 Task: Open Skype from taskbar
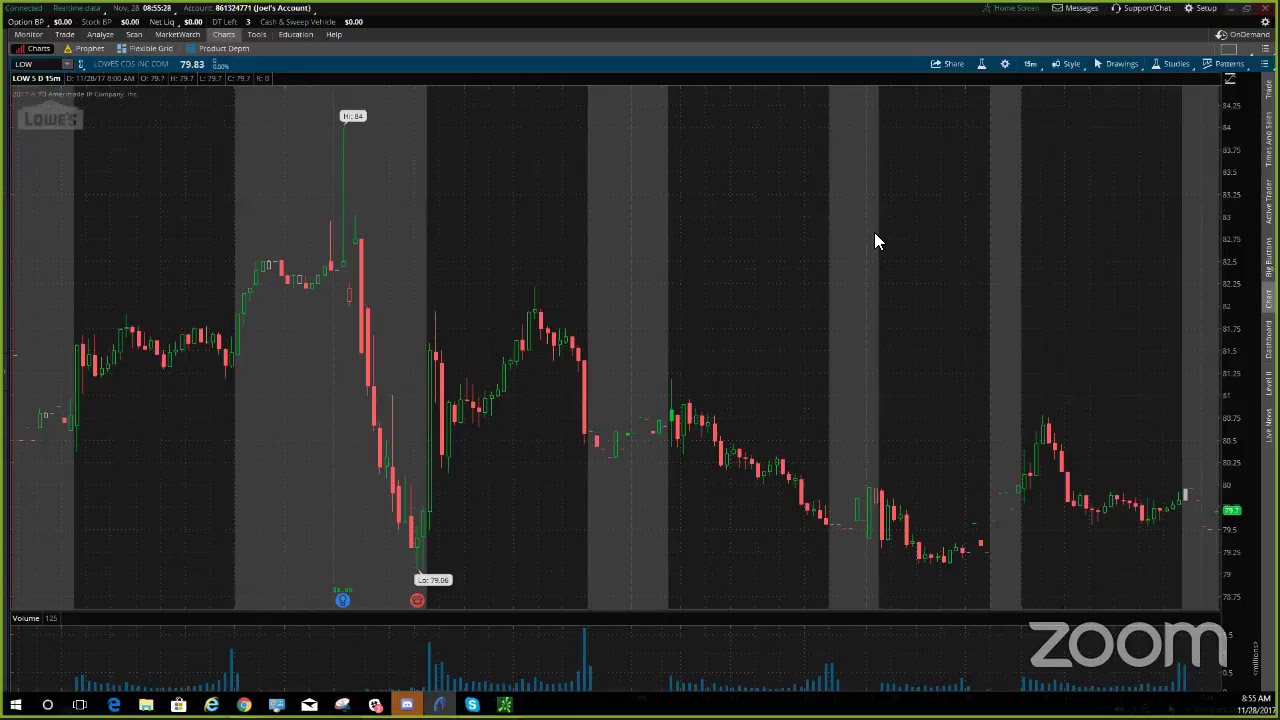(x=472, y=705)
